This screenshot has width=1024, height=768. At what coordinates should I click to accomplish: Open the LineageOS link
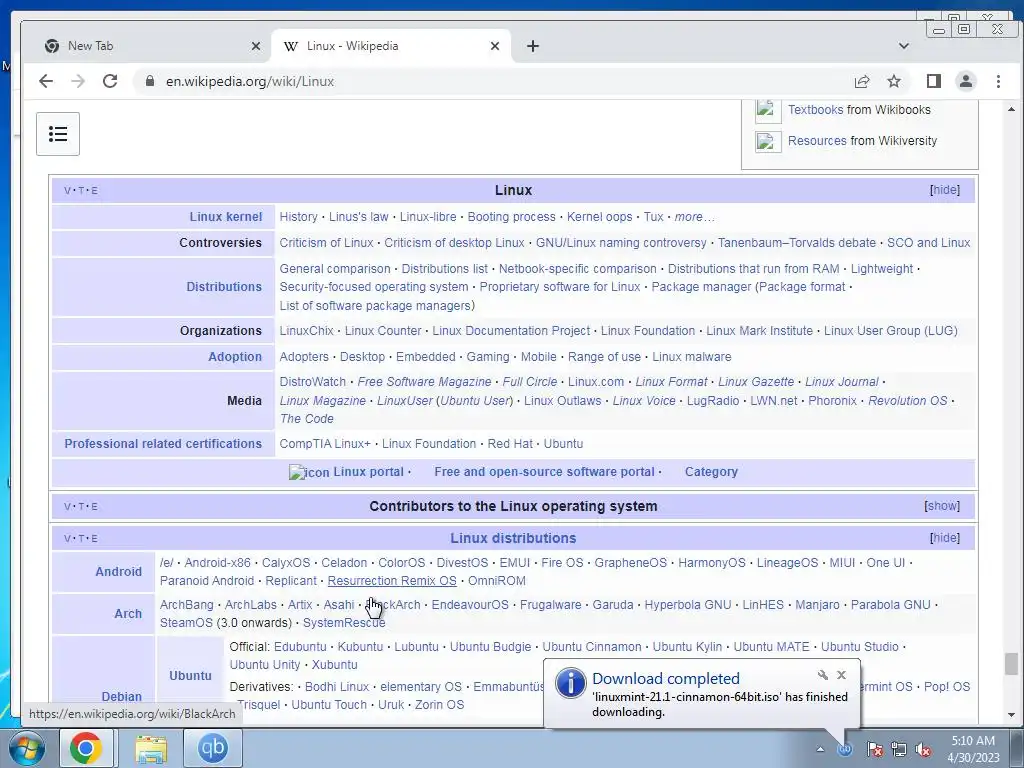787,563
